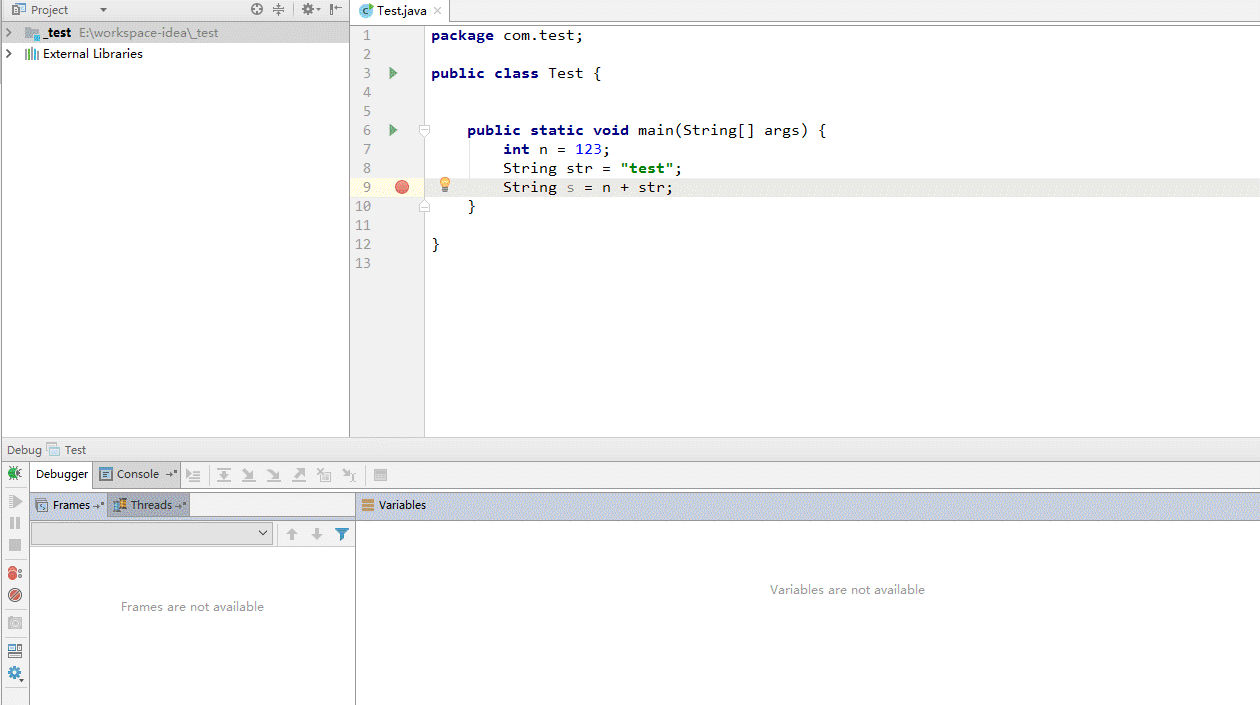Click the yellow intention lightbulb on line 9

click(x=445, y=185)
